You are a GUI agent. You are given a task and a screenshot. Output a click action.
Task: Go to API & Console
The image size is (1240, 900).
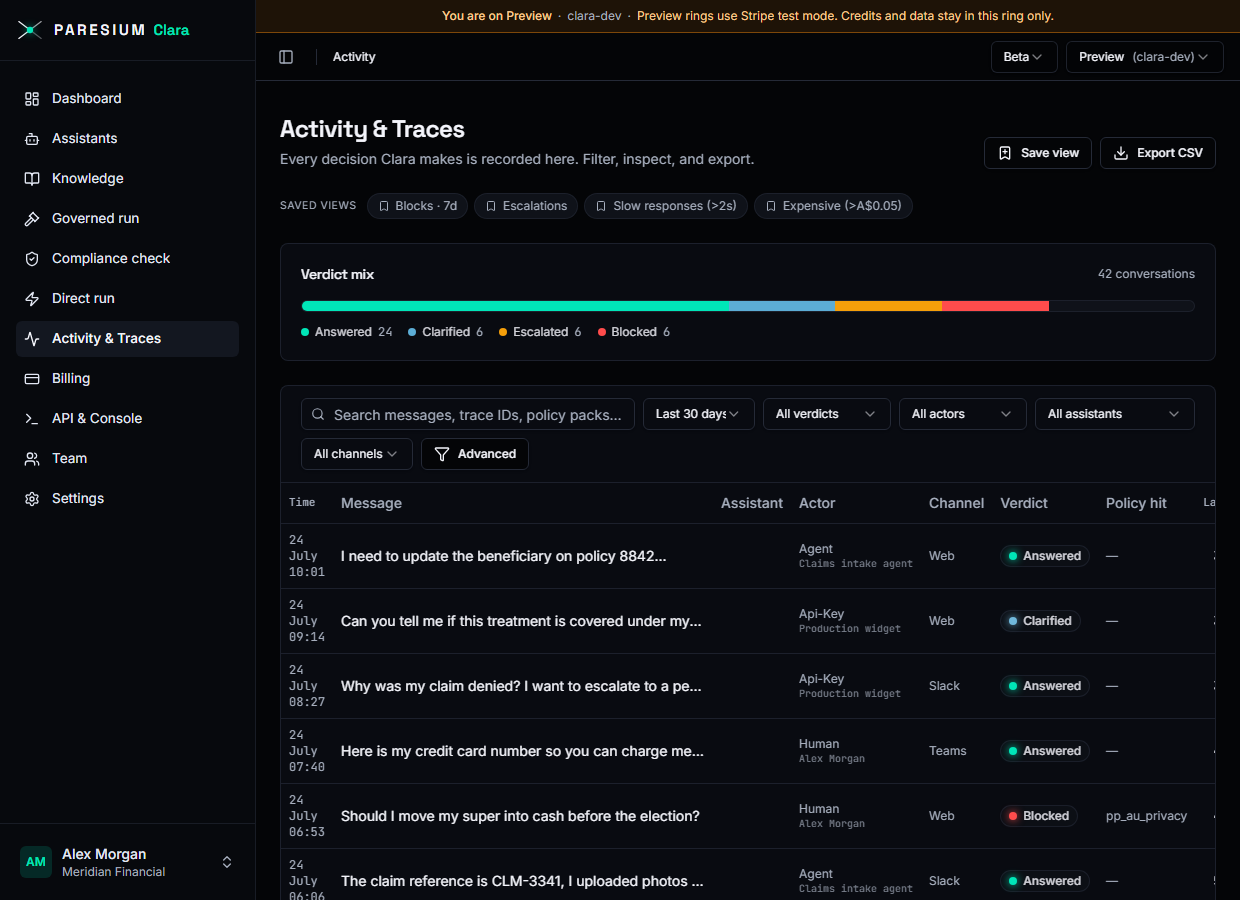click(x=127, y=418)
